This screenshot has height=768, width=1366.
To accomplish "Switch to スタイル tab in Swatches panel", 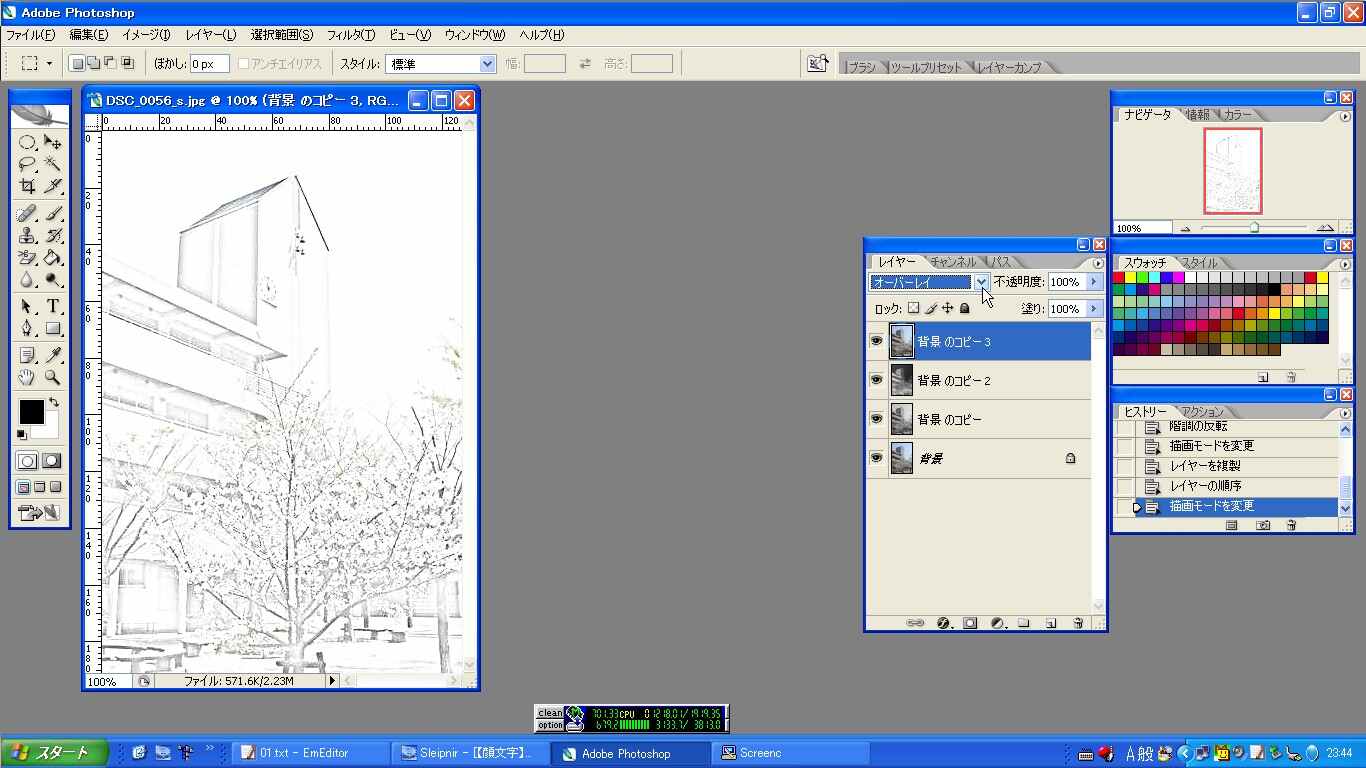I will [1199, 263].
